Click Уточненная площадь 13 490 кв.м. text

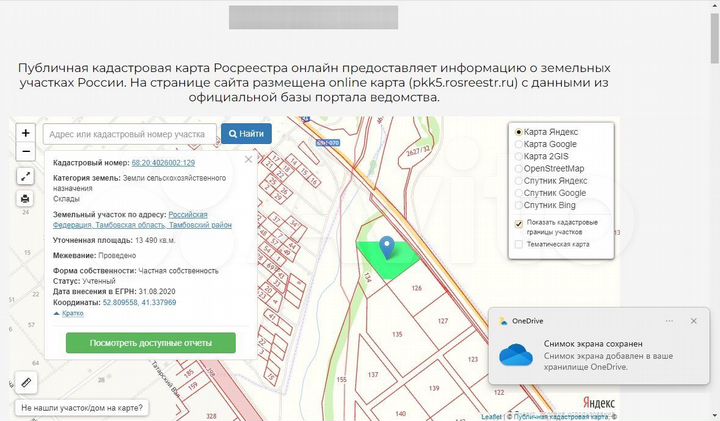click(114, 240)
